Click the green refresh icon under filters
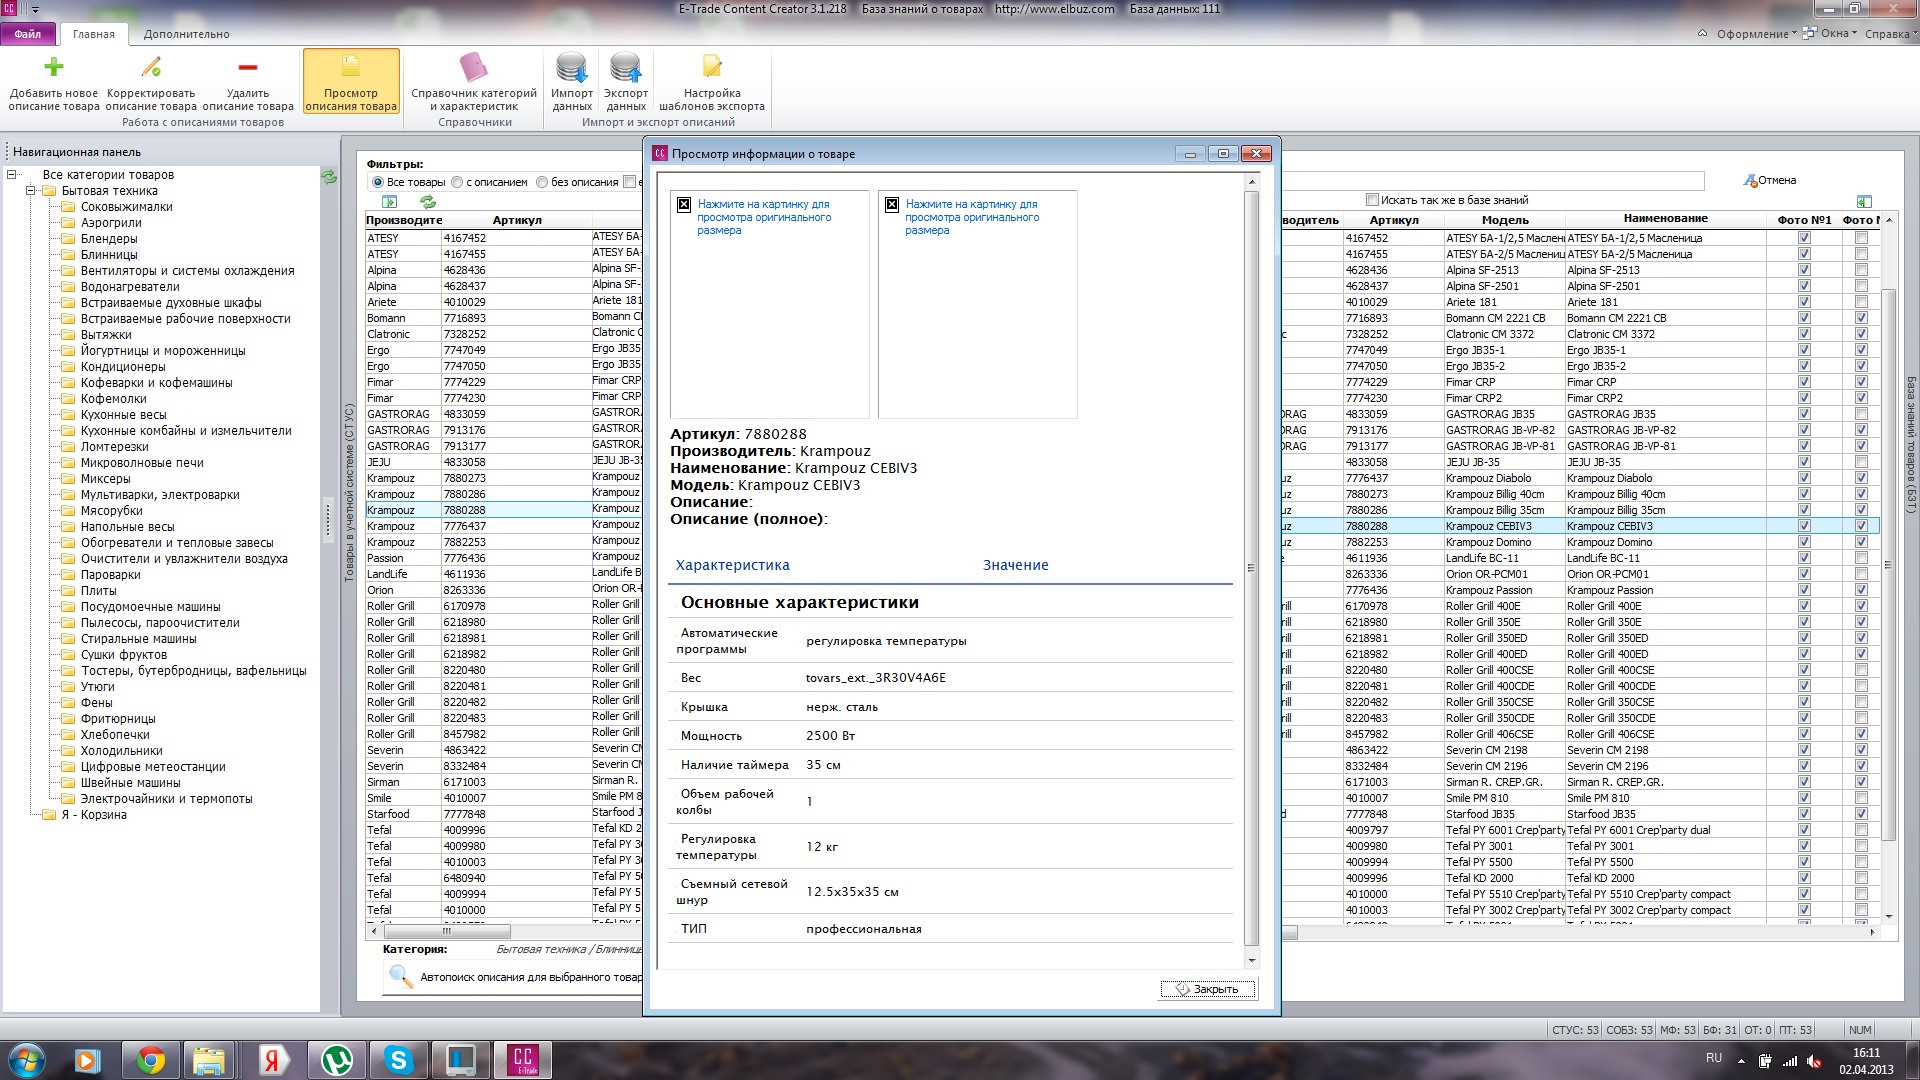 [x=428, y=202]
